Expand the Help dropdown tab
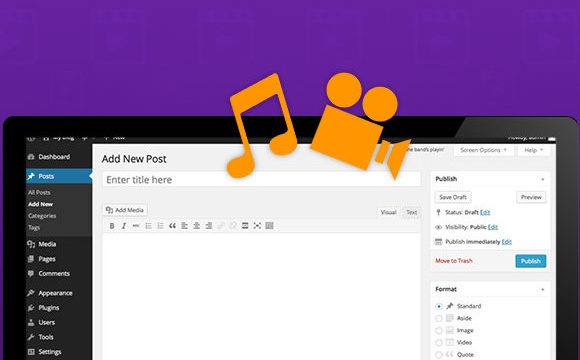 [534, 150]
